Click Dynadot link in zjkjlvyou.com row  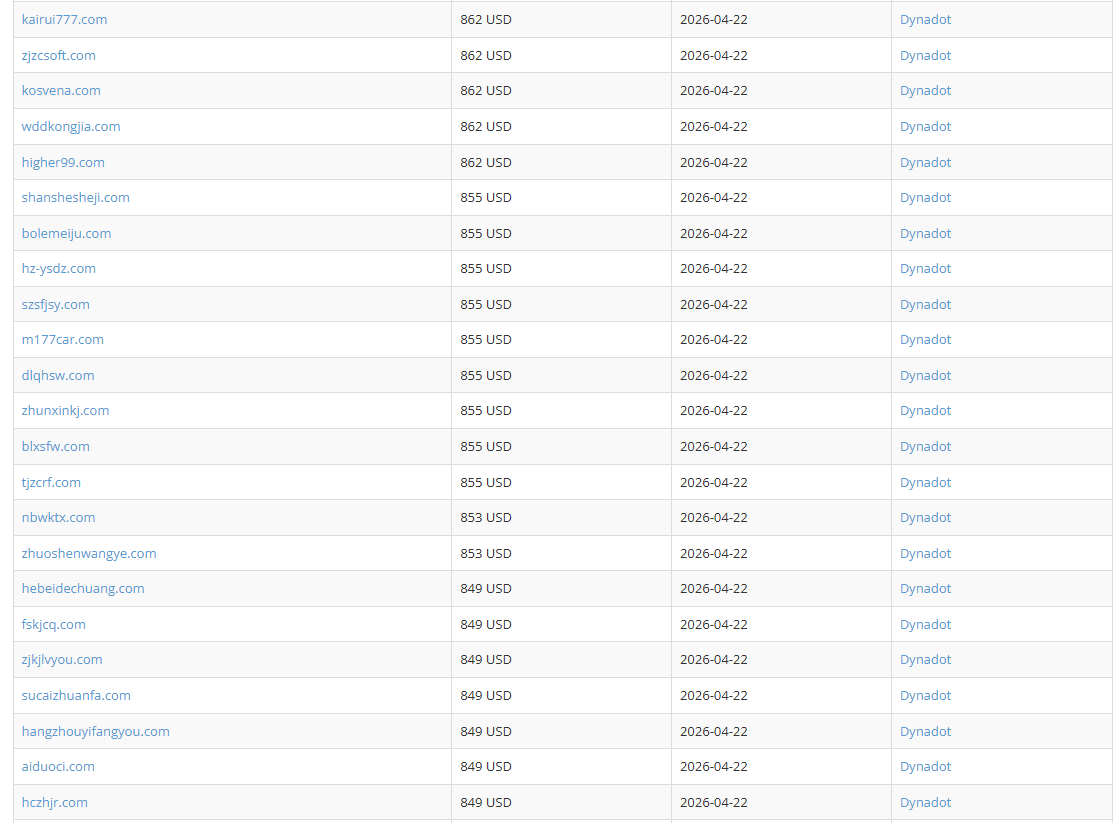(925, 660)
